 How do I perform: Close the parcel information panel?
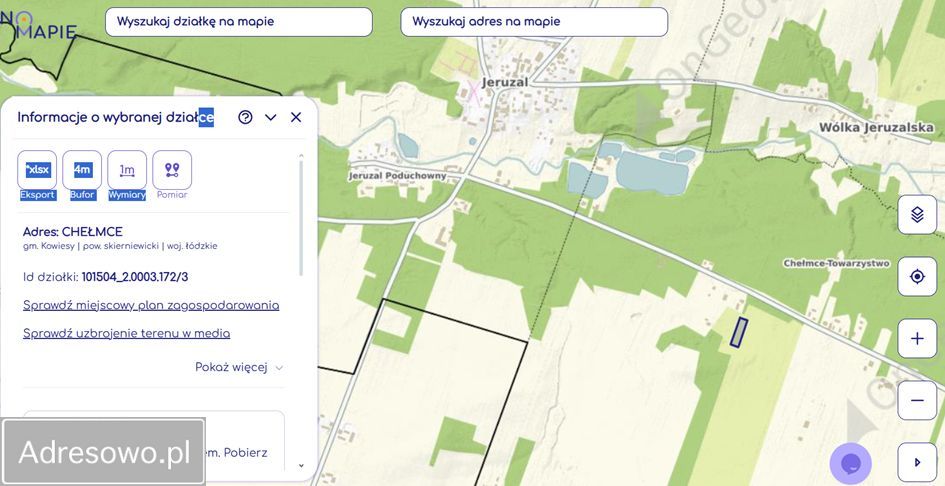(296, 118)
